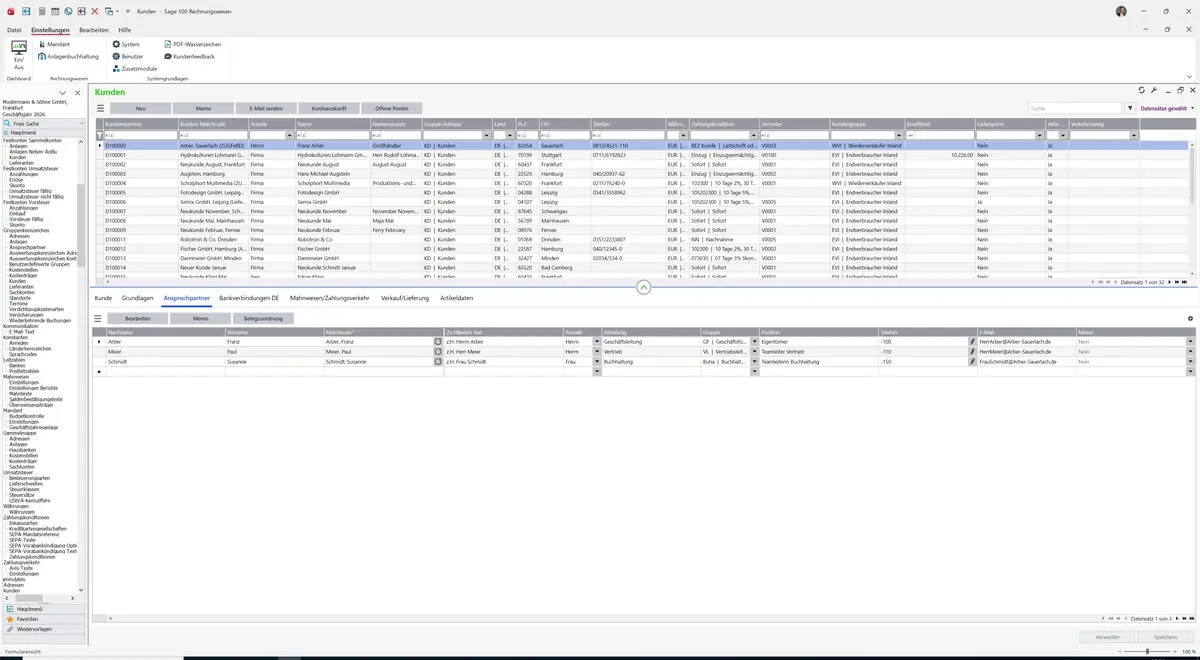Switch to the Artikeldaten tab
Image resolution: width=1200 pixels, height=660 pixels.
click(457, 298)
